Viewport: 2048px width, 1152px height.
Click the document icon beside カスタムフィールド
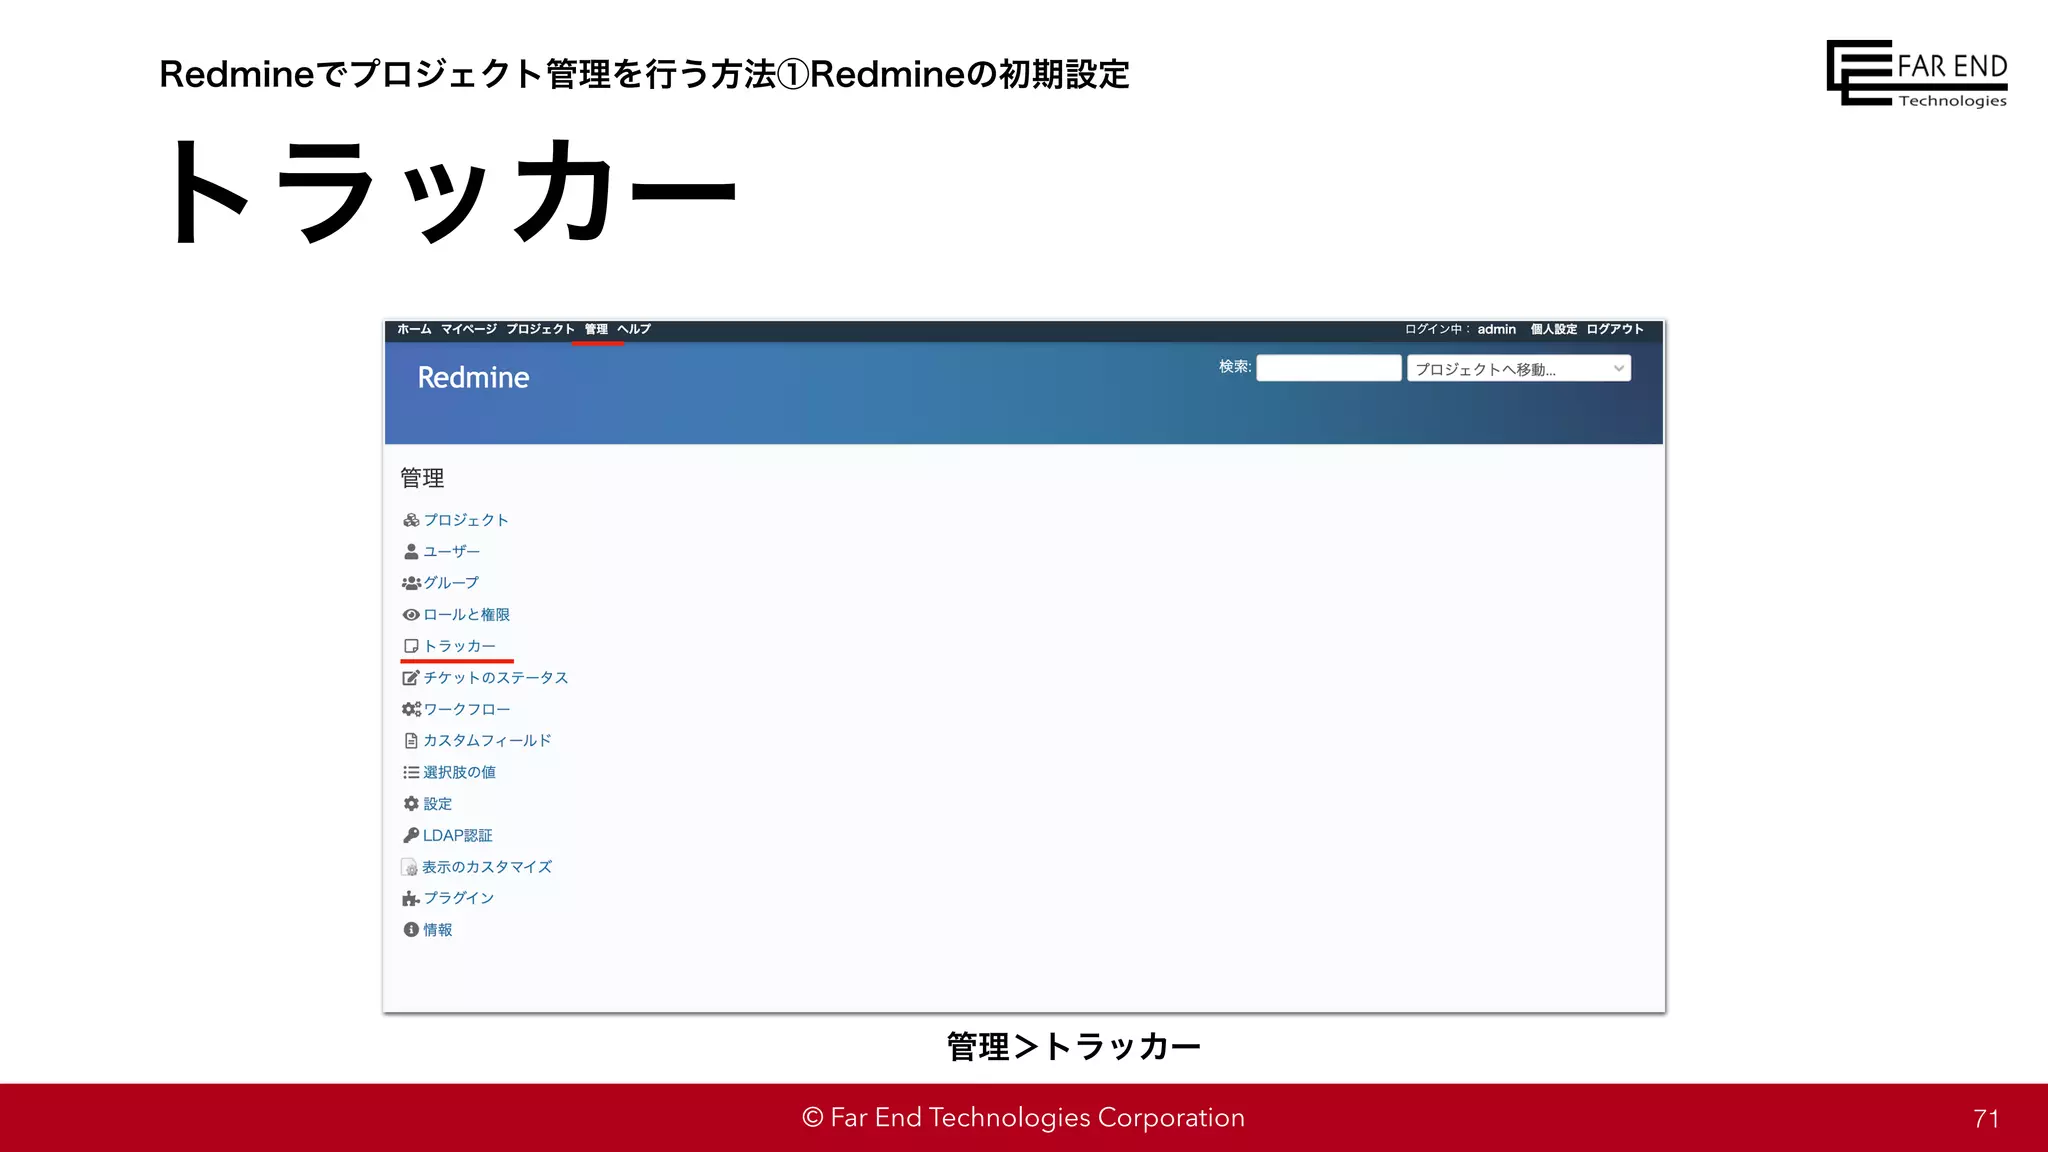point(411,741)
